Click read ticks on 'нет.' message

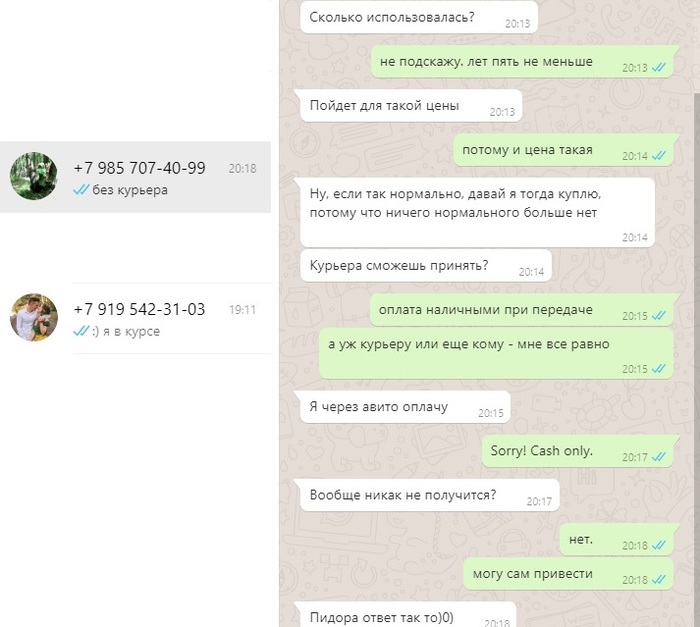pos(658,545)
